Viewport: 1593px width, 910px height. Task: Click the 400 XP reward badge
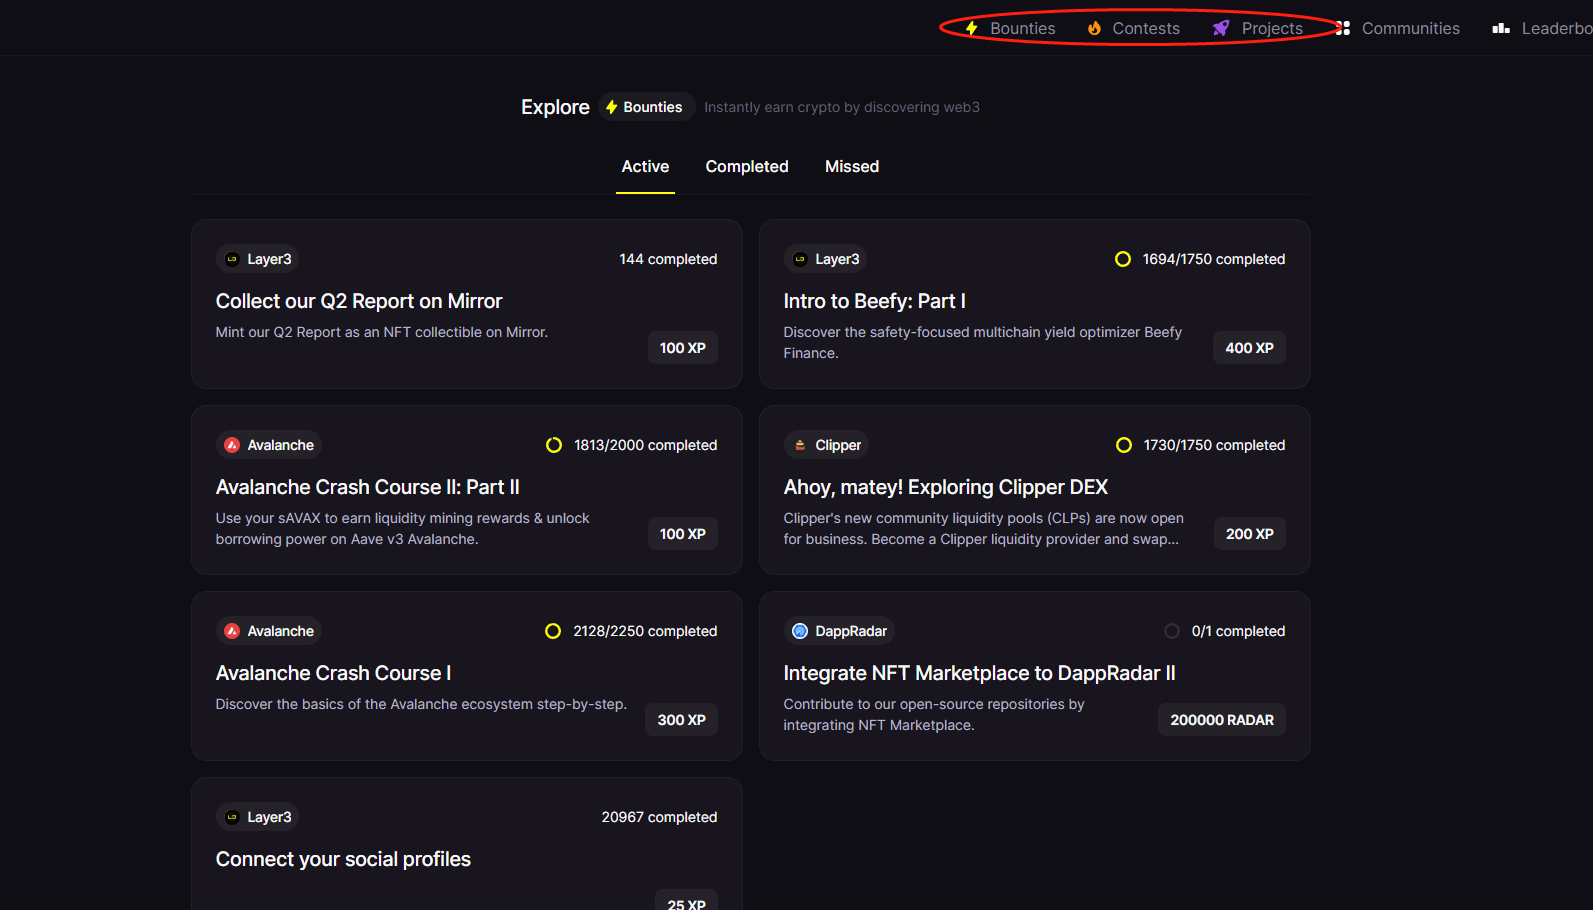(1249, 348)
